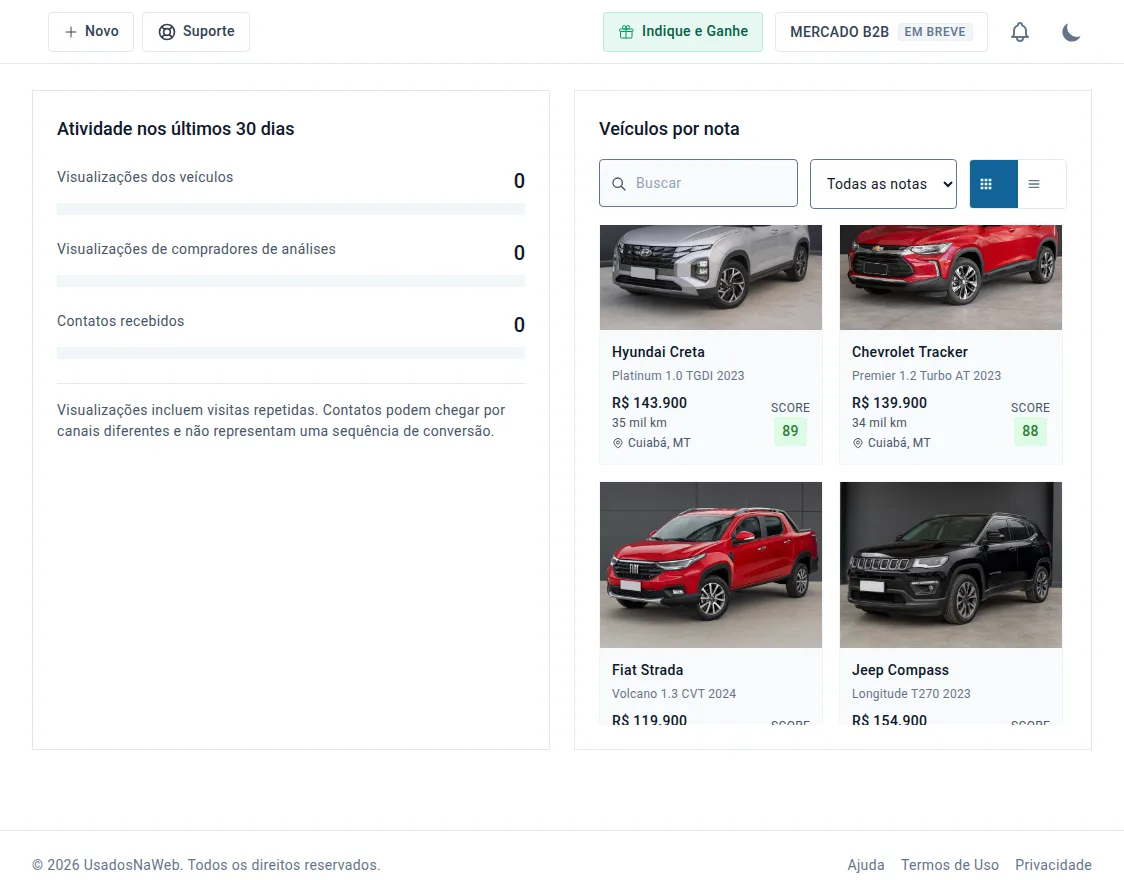
Task: Click the 35 mil km text
Action: 639,423
